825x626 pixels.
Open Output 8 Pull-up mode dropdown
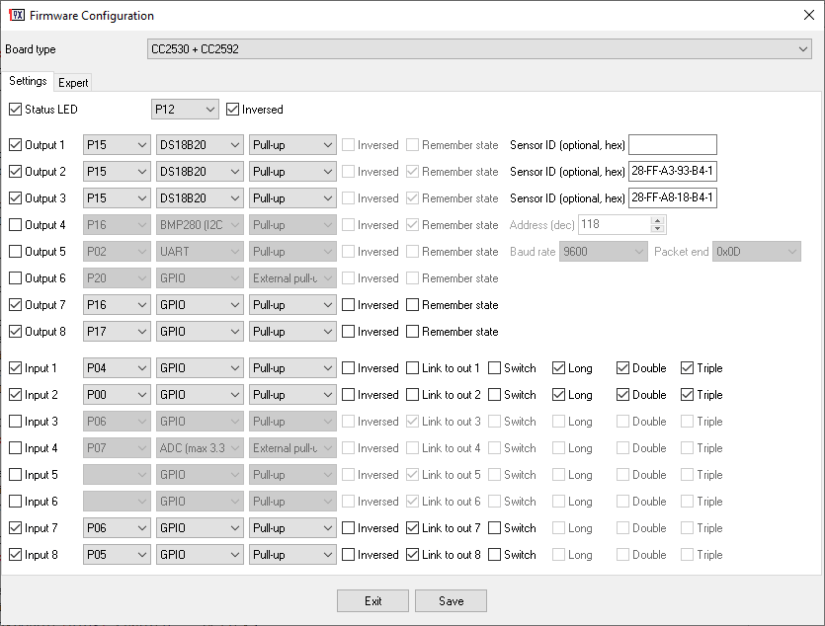pyautogui.click(x=292, y=331)
